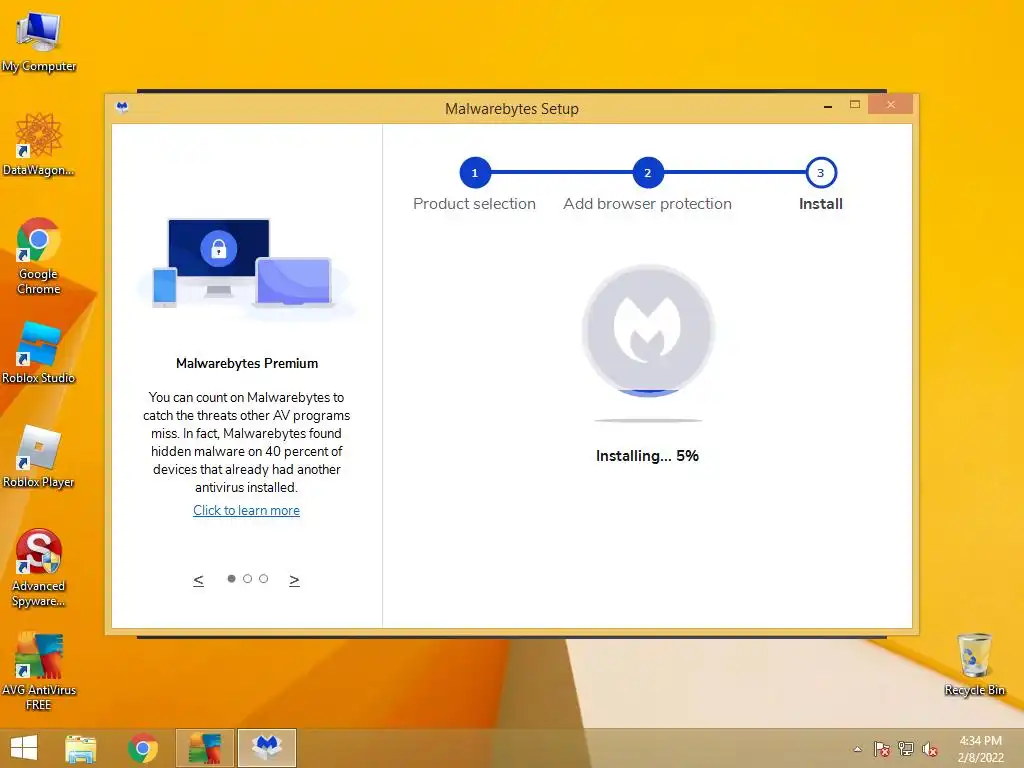Click the Malwarebytes title bar logo

coord(122,106)
